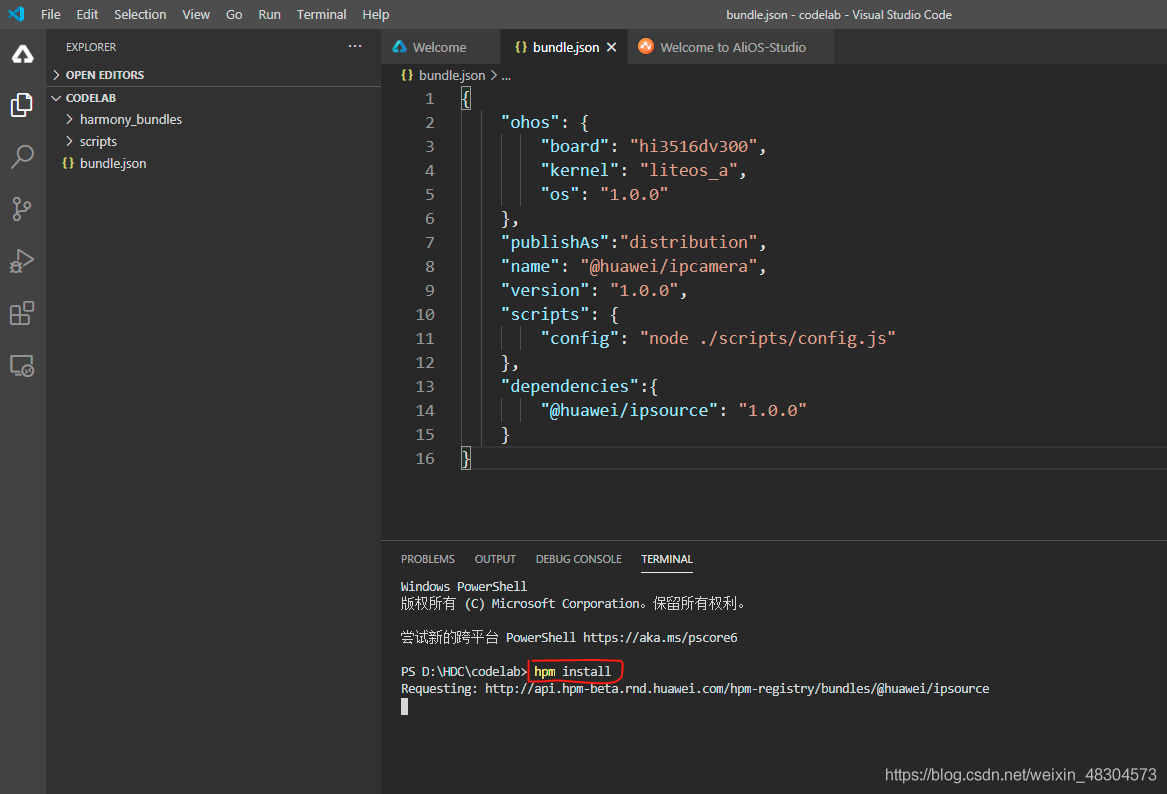Viewport: 1167px width, 794px height.
Task: Click the PS D:\HDC\codelab prompt text
Action: [464, 671]
